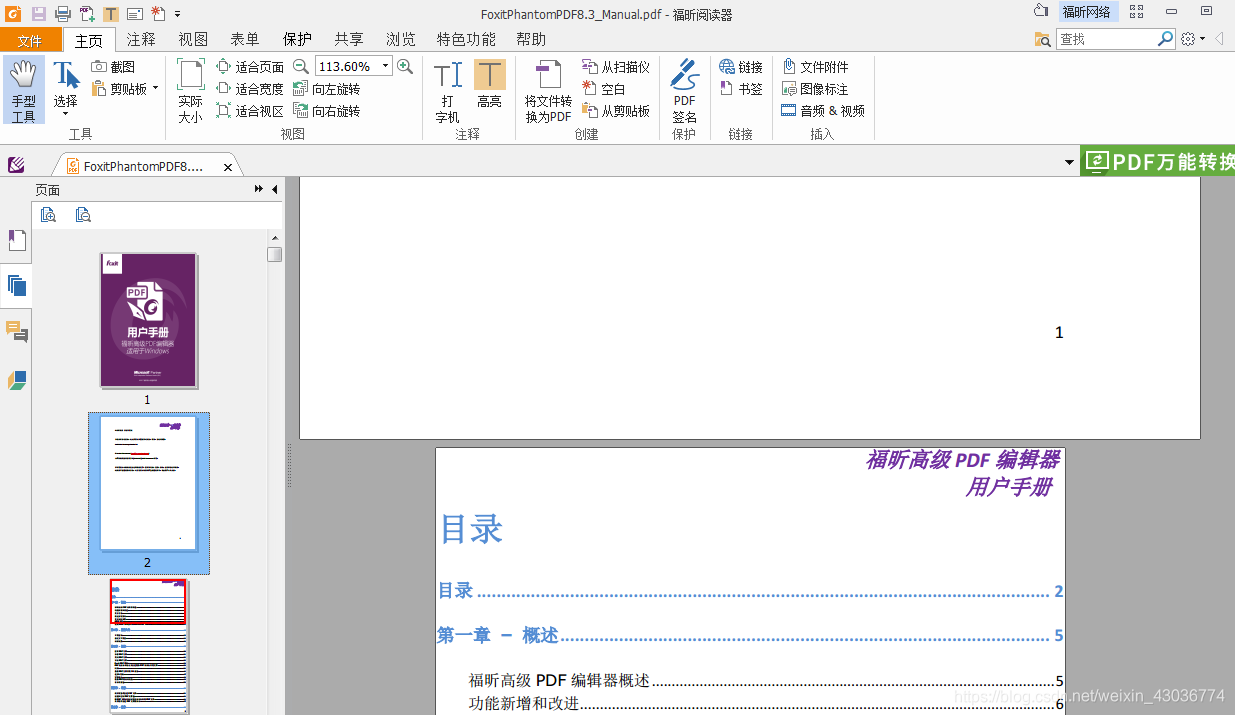The width and height of the screenshot is (1235, 715).
Task: Open the 特色功能 ribbon tab
Action: coord(466,40)
